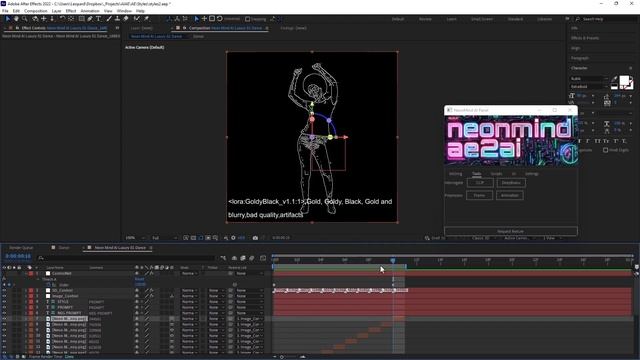This screenshot has width=640, height=360.
Task: Click the DeepBooru button in NeonMind panel
Action: [511, 183]
